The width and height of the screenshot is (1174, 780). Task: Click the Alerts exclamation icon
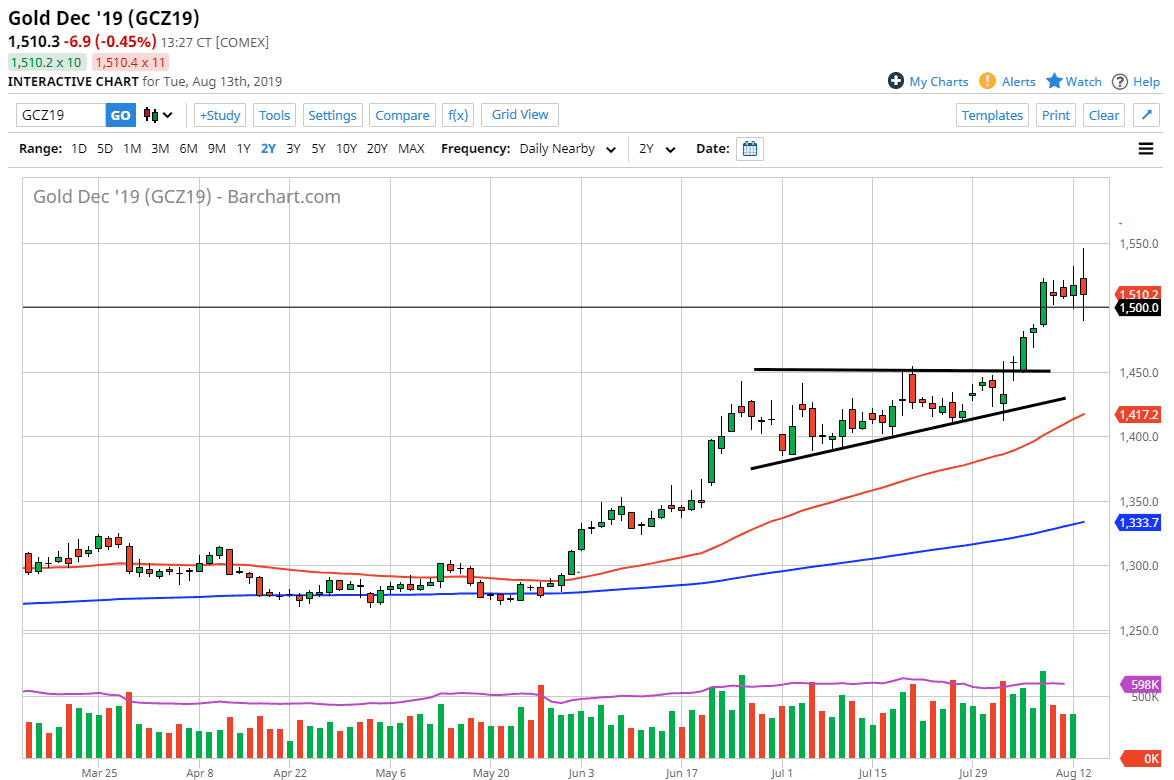pyautogui.click(x=987, y=81)
